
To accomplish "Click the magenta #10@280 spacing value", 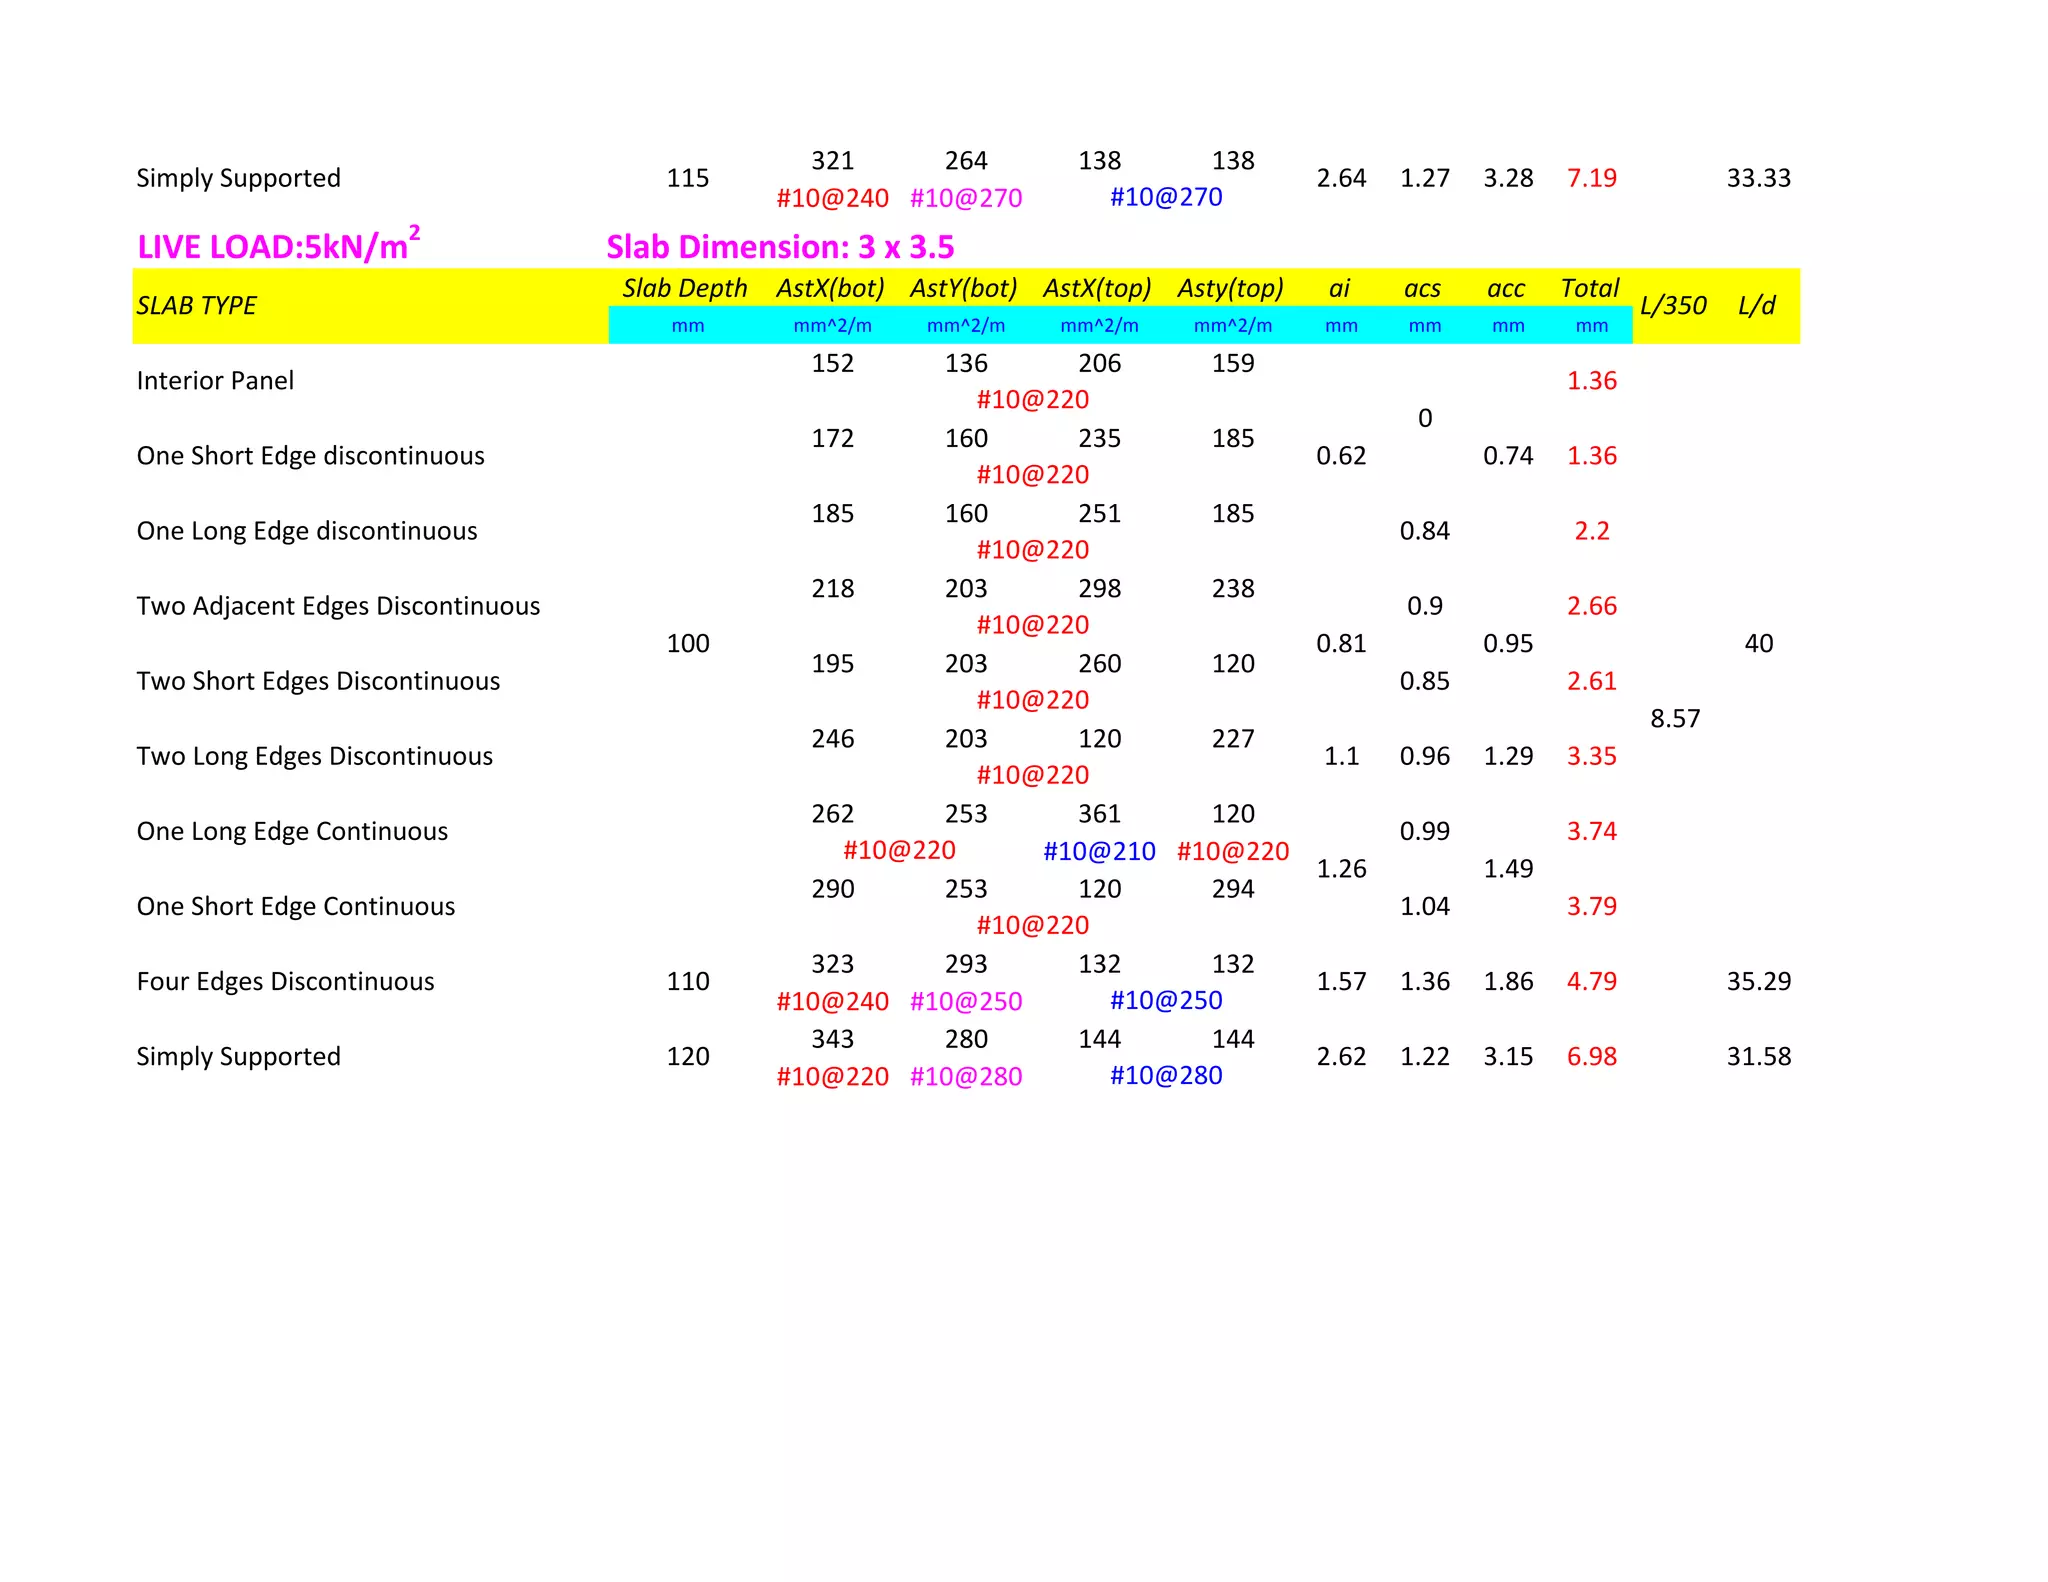I will [x=966, y=1076].
